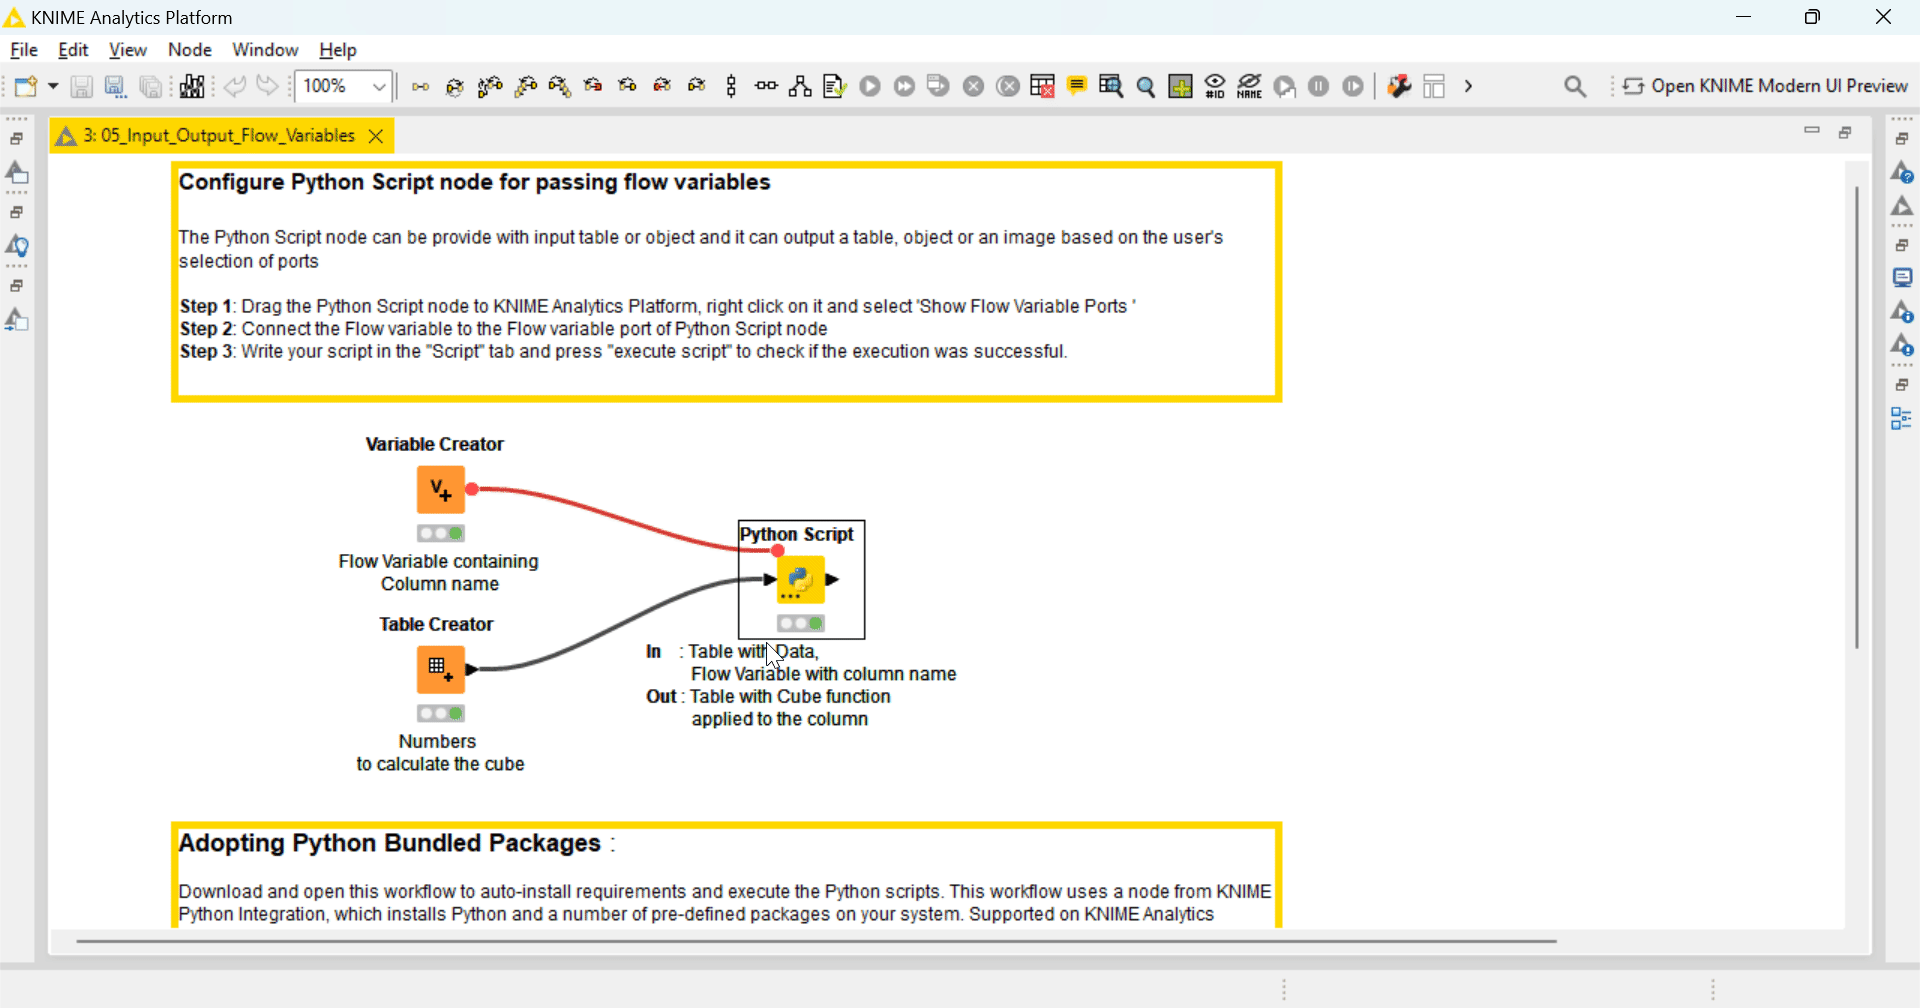This screenshot has width=1920, height=1008.
Task: Save the workflow with the toolbar save icon
Action: (81, 86)
